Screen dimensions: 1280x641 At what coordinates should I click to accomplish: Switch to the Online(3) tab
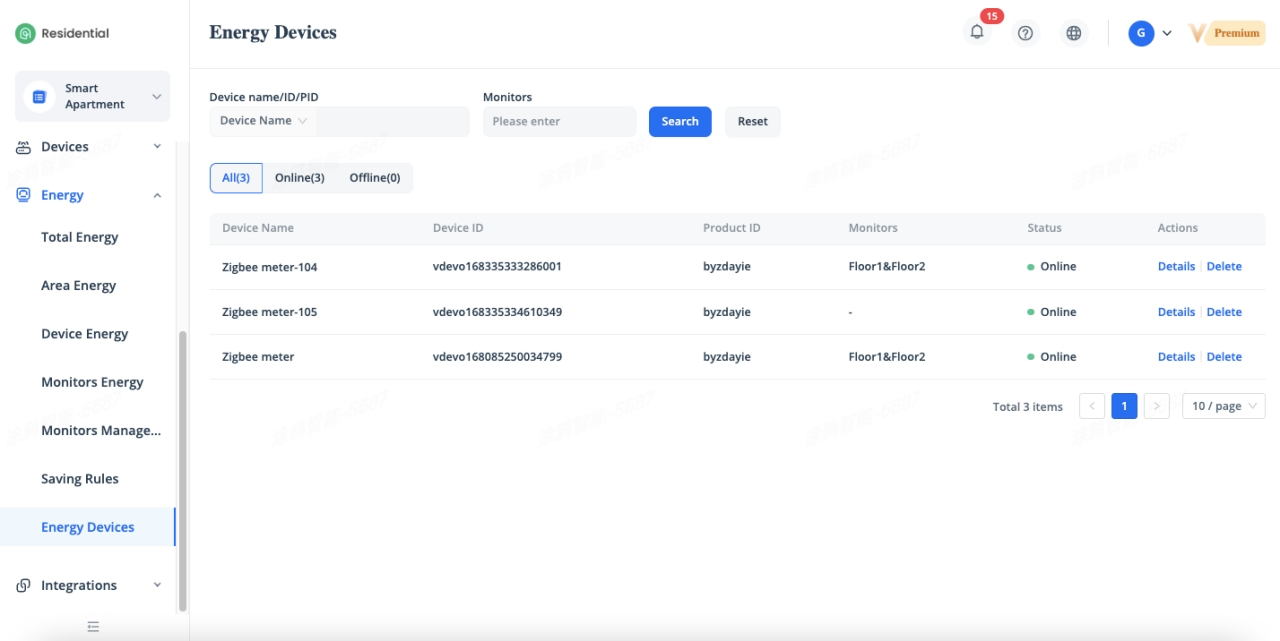pos(300,178)
